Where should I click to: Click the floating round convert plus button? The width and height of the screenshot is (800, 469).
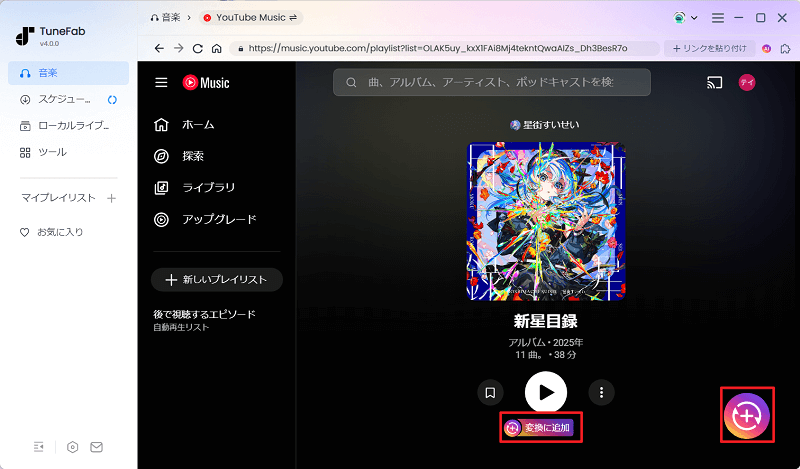(747, 415)
